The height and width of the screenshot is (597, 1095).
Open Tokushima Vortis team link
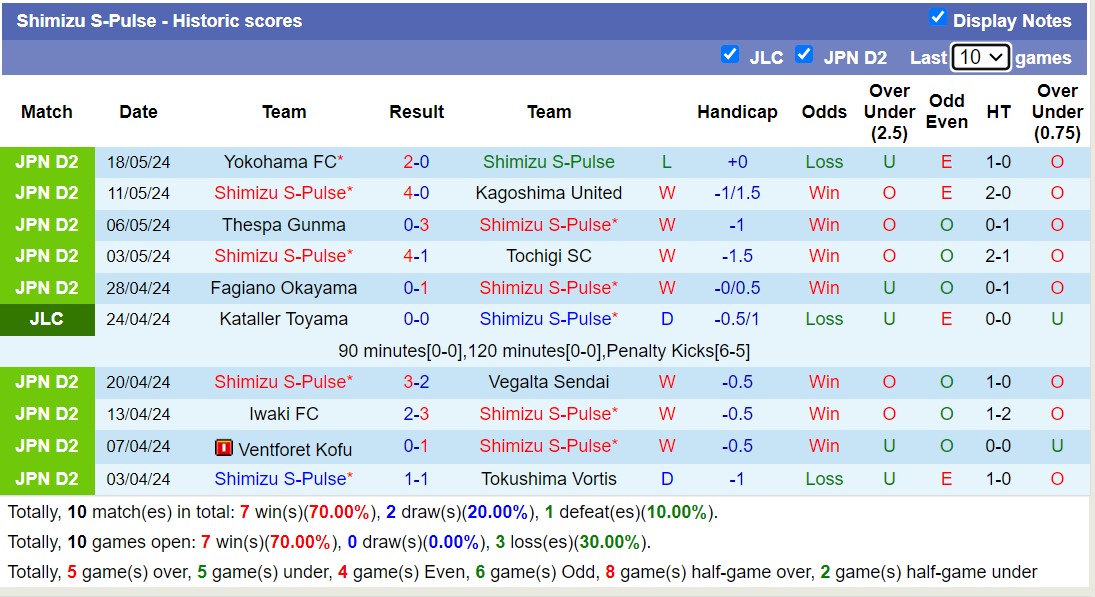coord(548,479)
